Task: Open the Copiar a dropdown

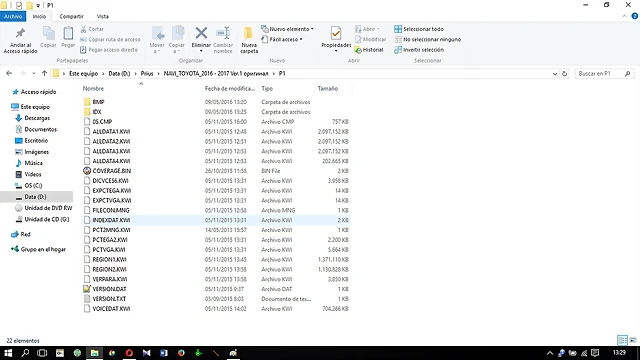Action: point(177,40)
